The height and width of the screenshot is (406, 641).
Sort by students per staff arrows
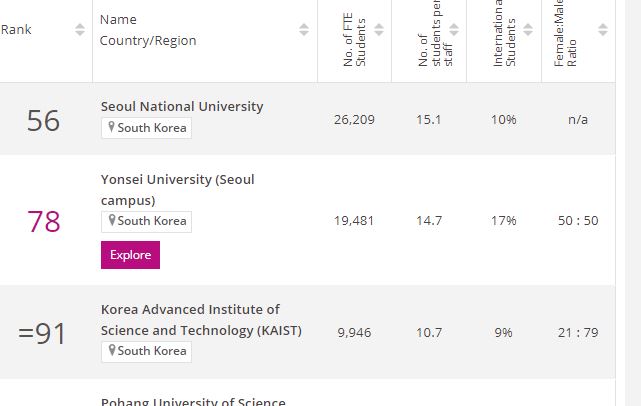click(454, 30)
